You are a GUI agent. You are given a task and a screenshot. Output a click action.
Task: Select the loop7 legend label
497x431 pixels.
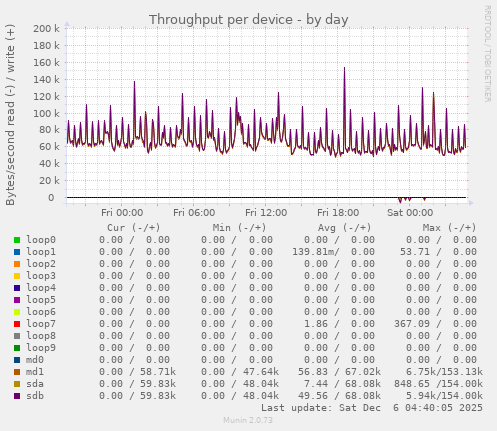[41, 324]
